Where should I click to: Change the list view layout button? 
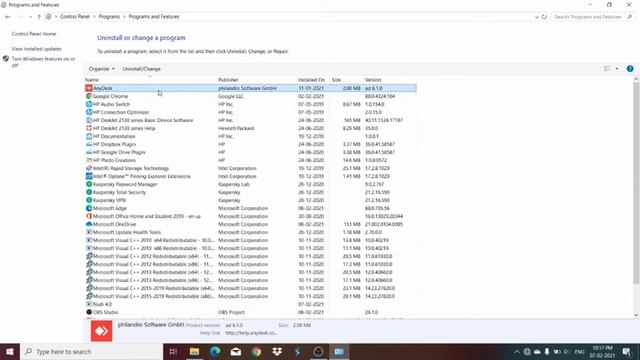pyautogui.click(x=607, y=69)
